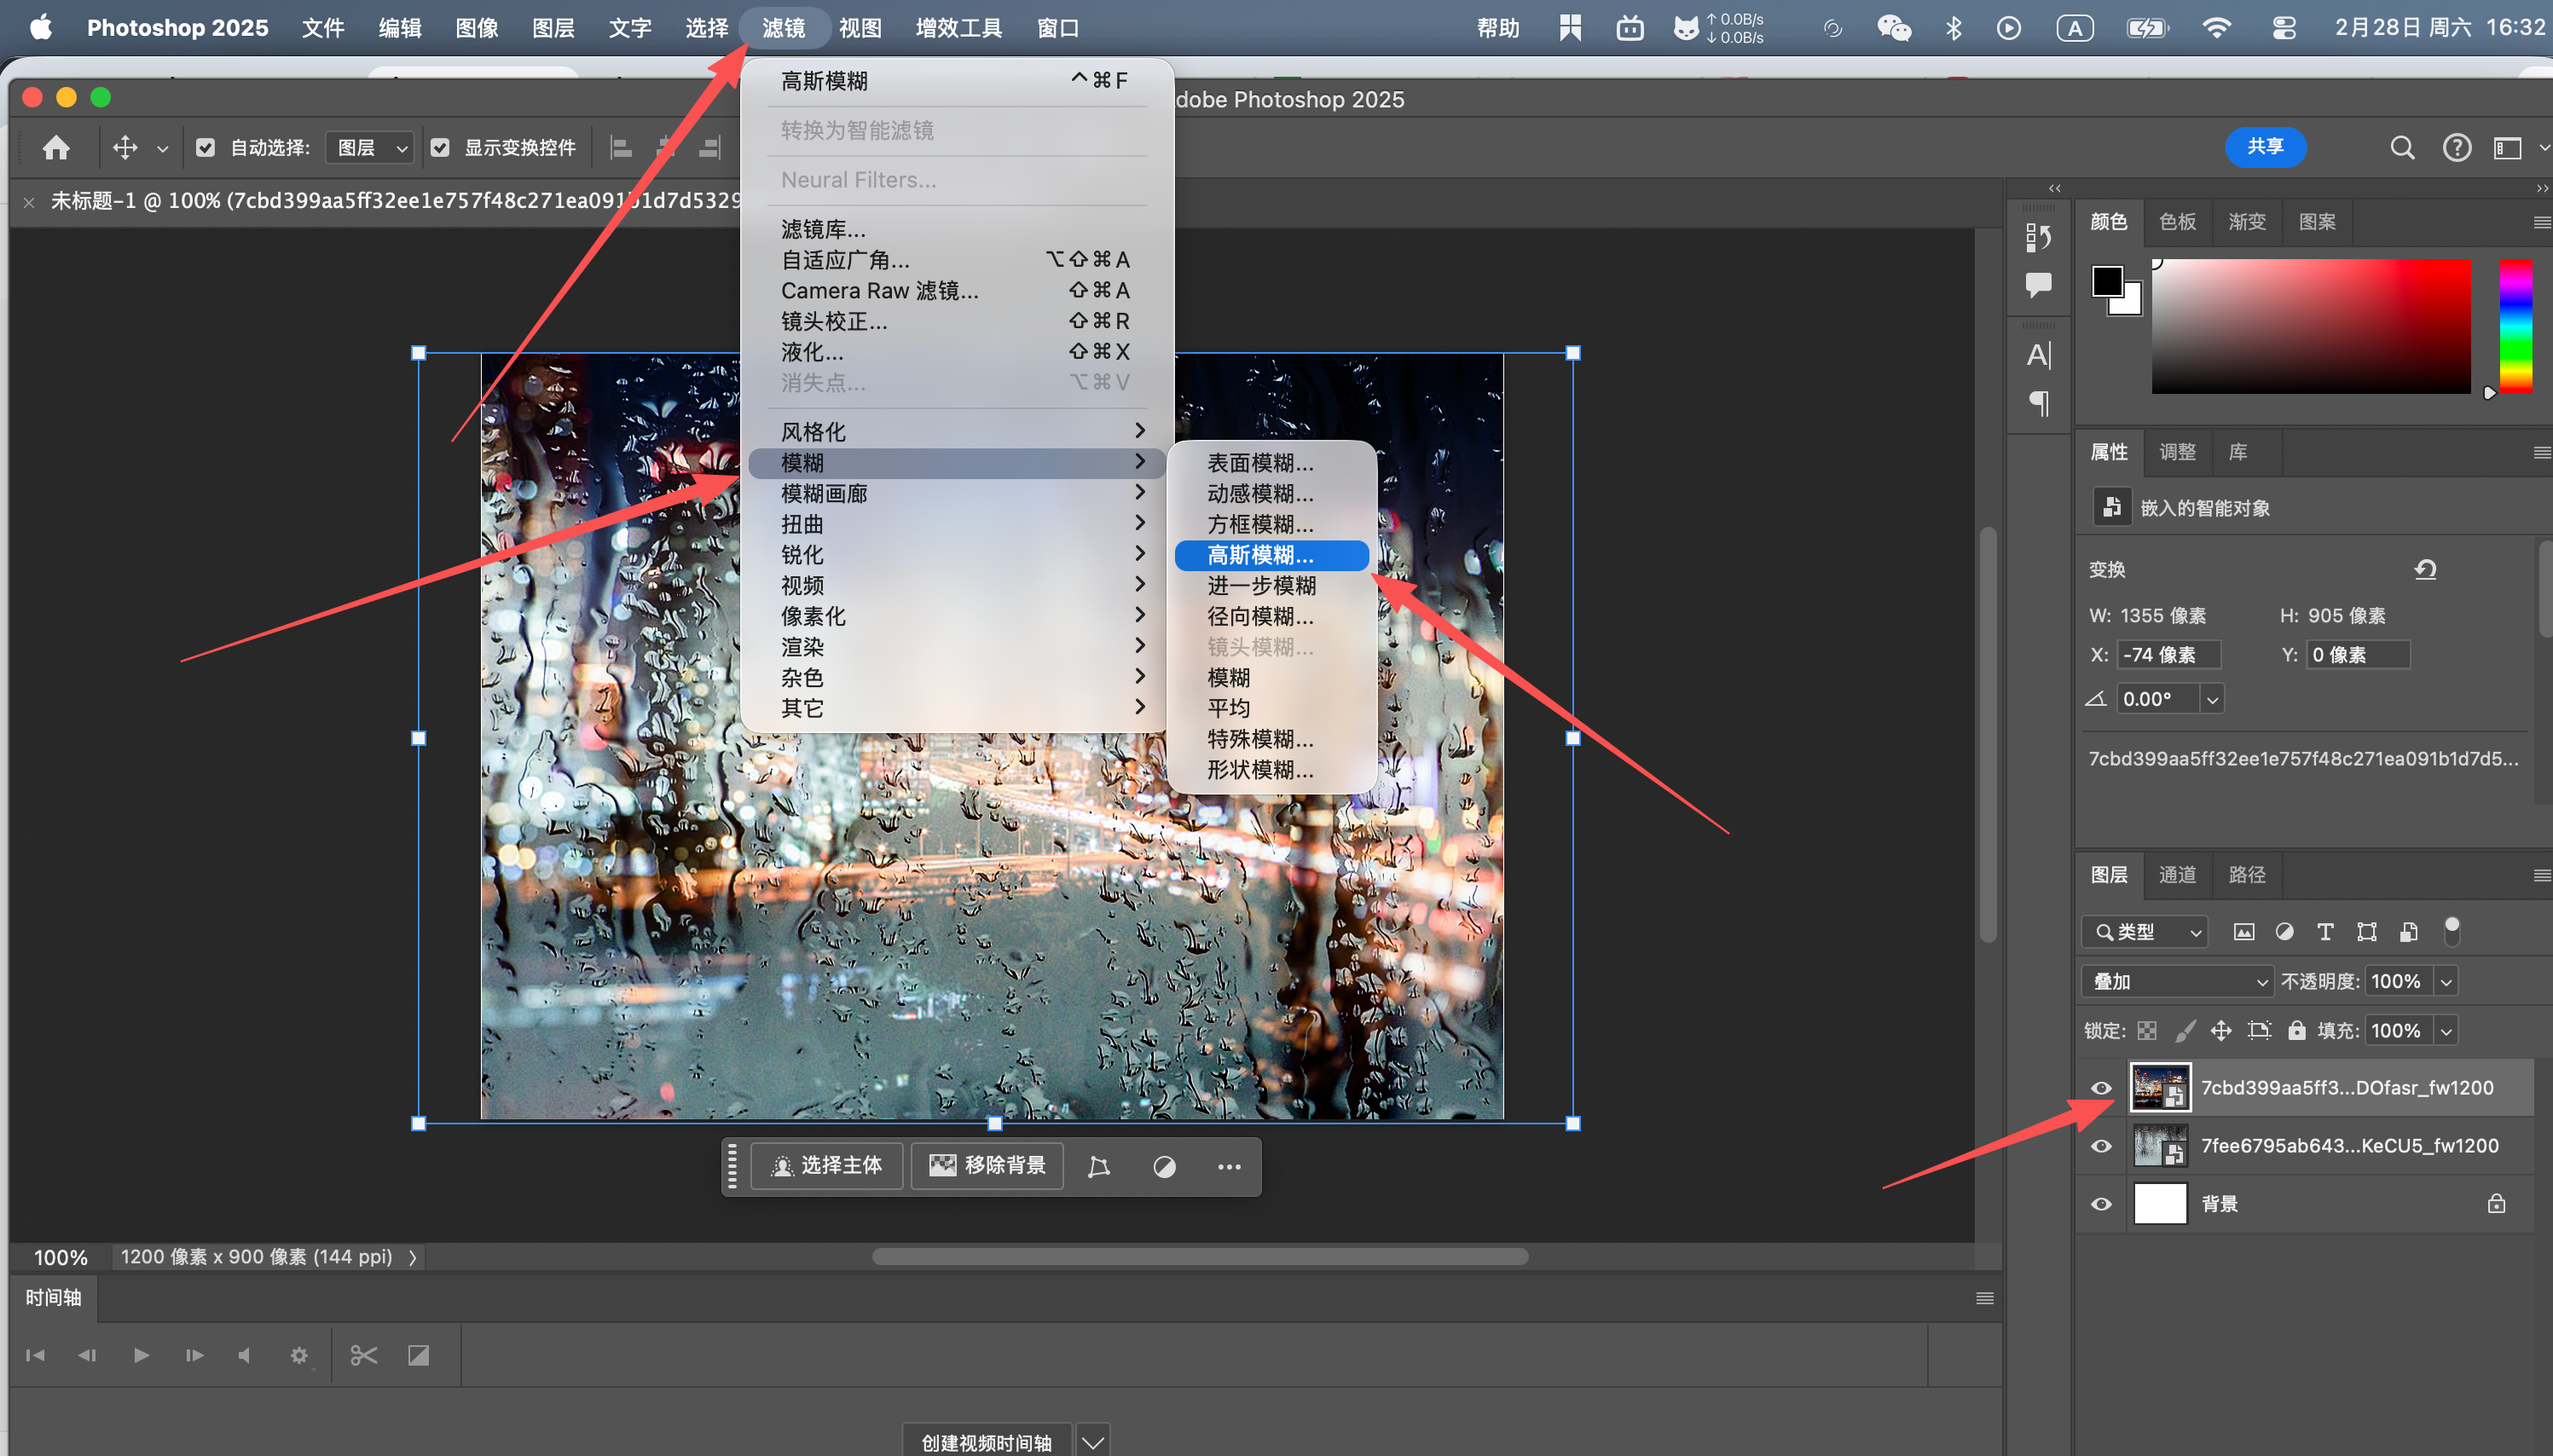This screenshot has width=2553, height=1456.
Task: Switch to the 通道 tab
Action: (x=2177, y=875)
